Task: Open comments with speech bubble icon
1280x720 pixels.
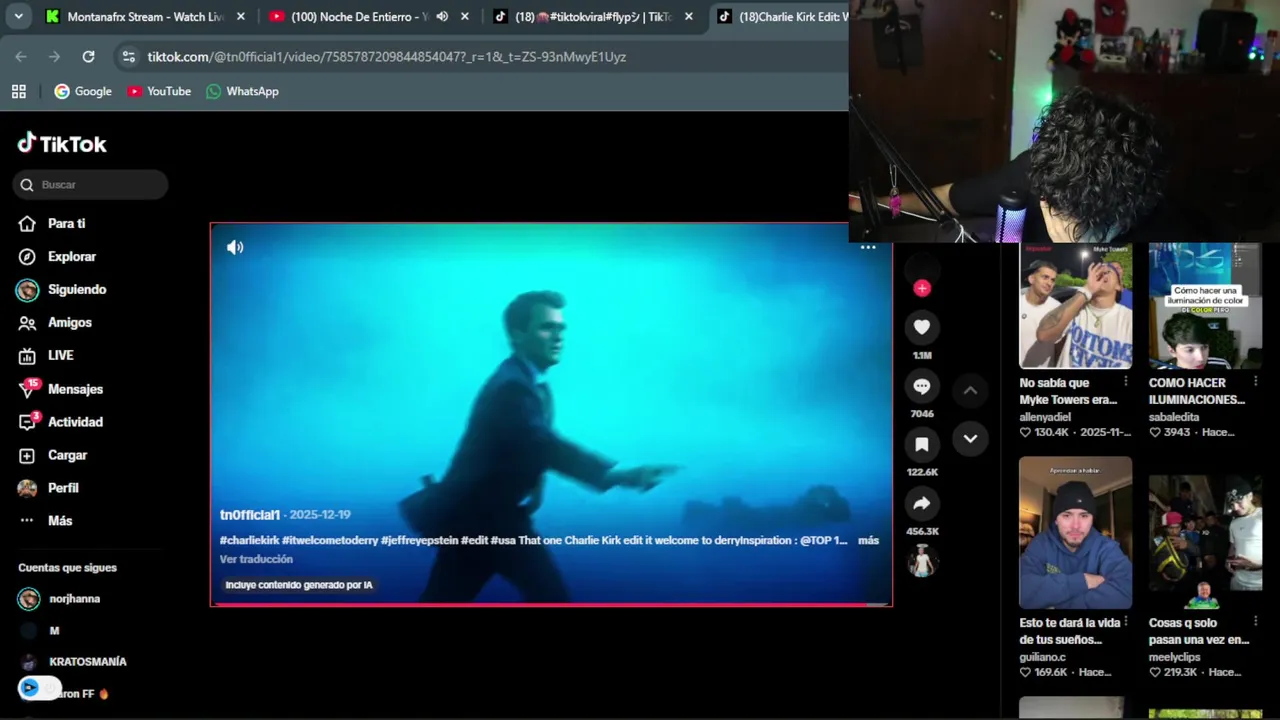Action: pyautogui.click(x=922, y=386)
